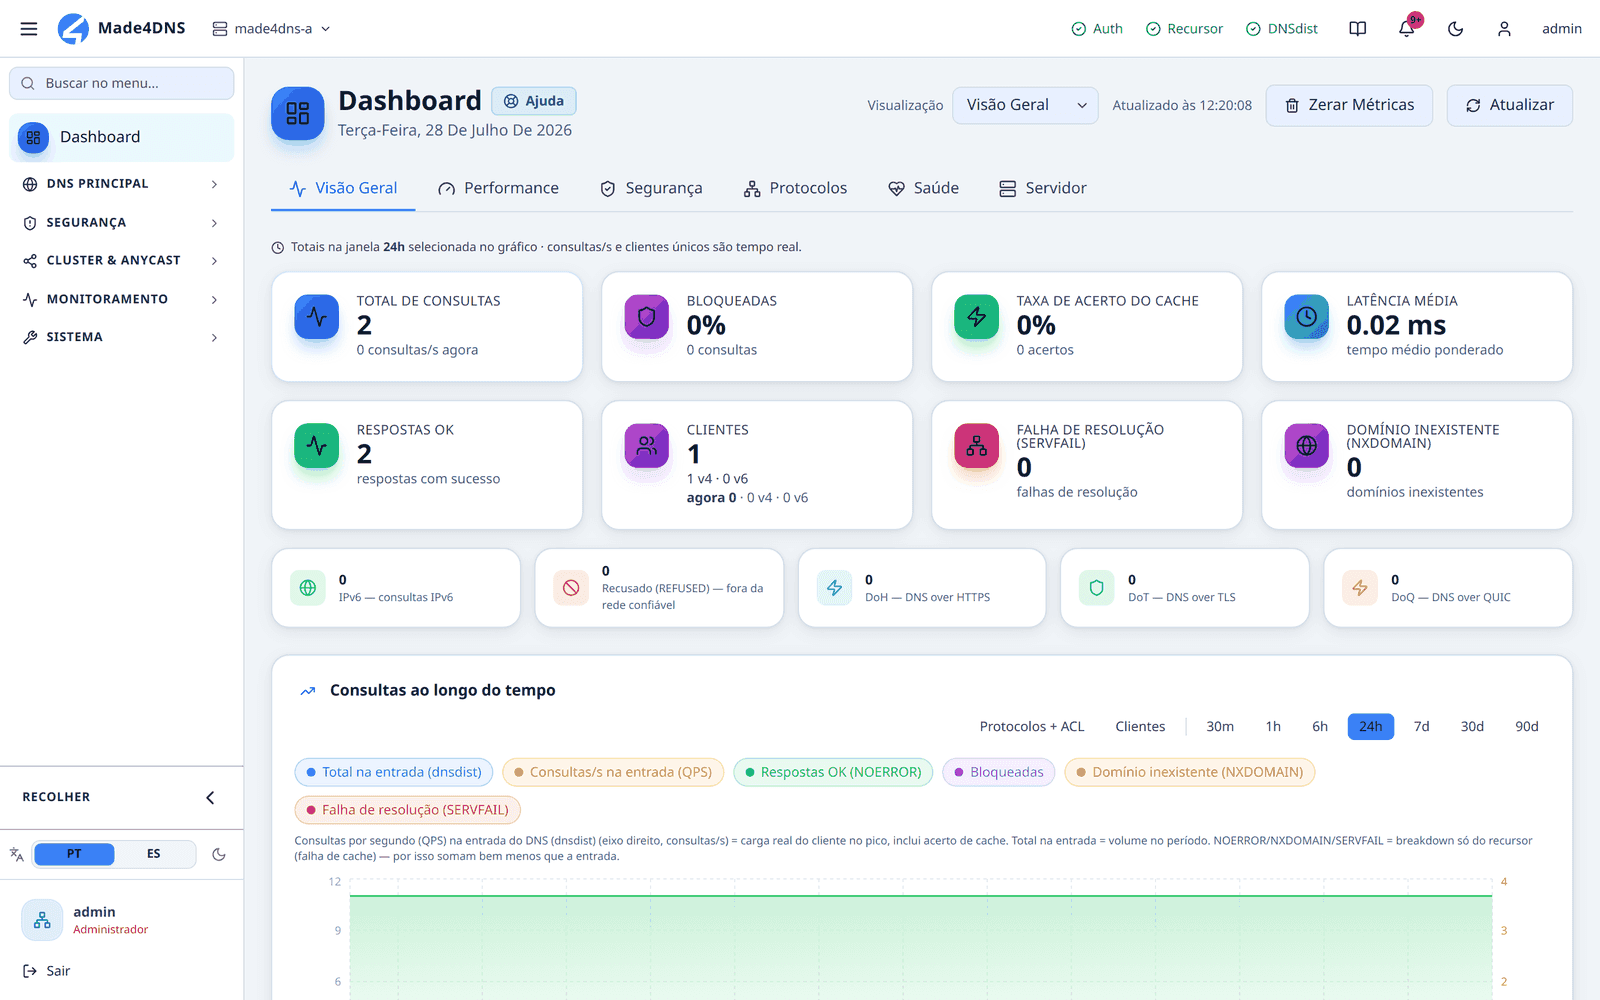This screenshot has height=1000, width=1600.
Task: Expand Monitoramento sidebar section
Action: pos(121,299)
